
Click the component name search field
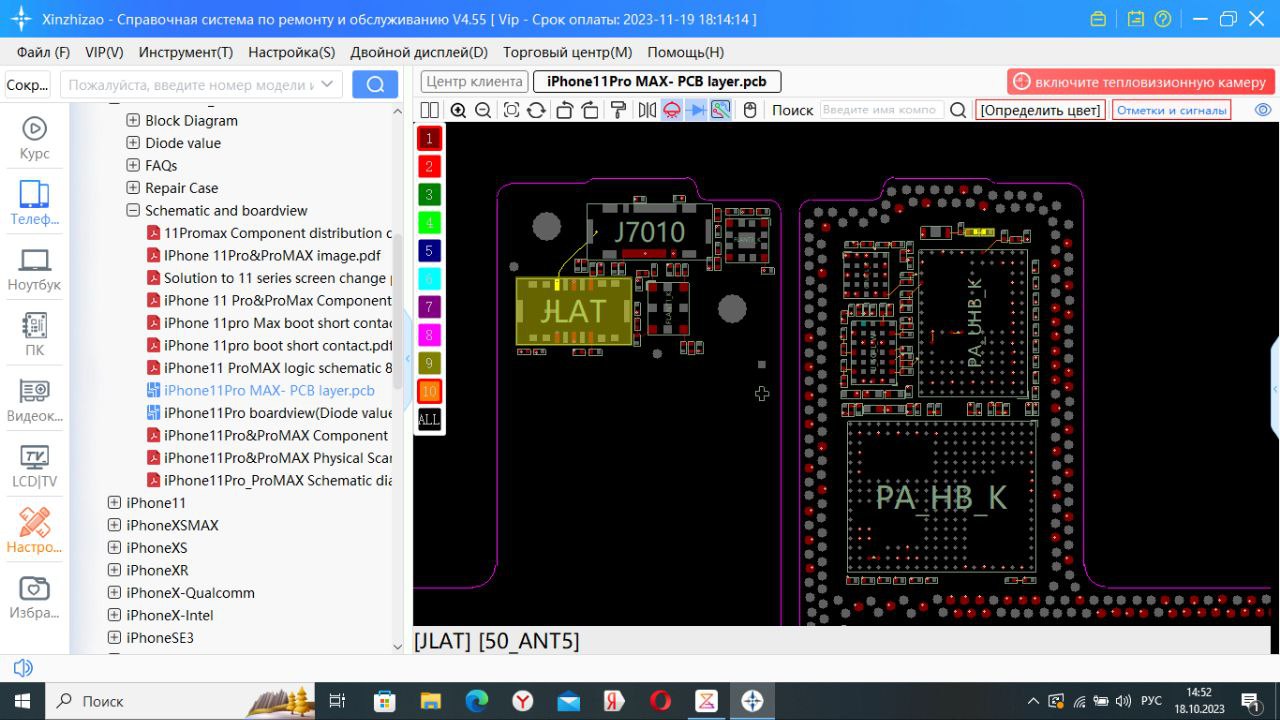(x=880, y=110)
